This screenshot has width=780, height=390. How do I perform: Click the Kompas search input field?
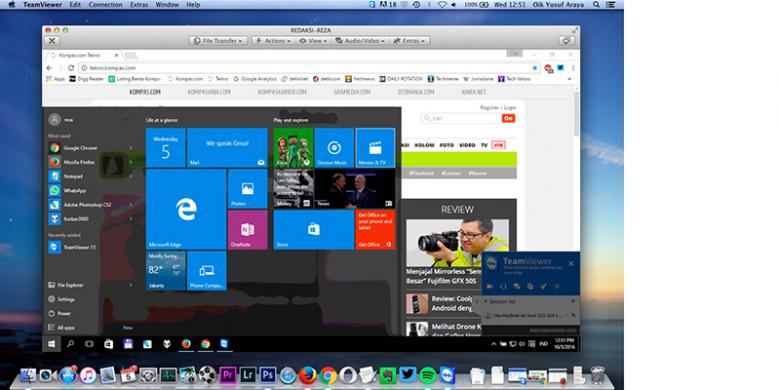click(x=461, y=118)
